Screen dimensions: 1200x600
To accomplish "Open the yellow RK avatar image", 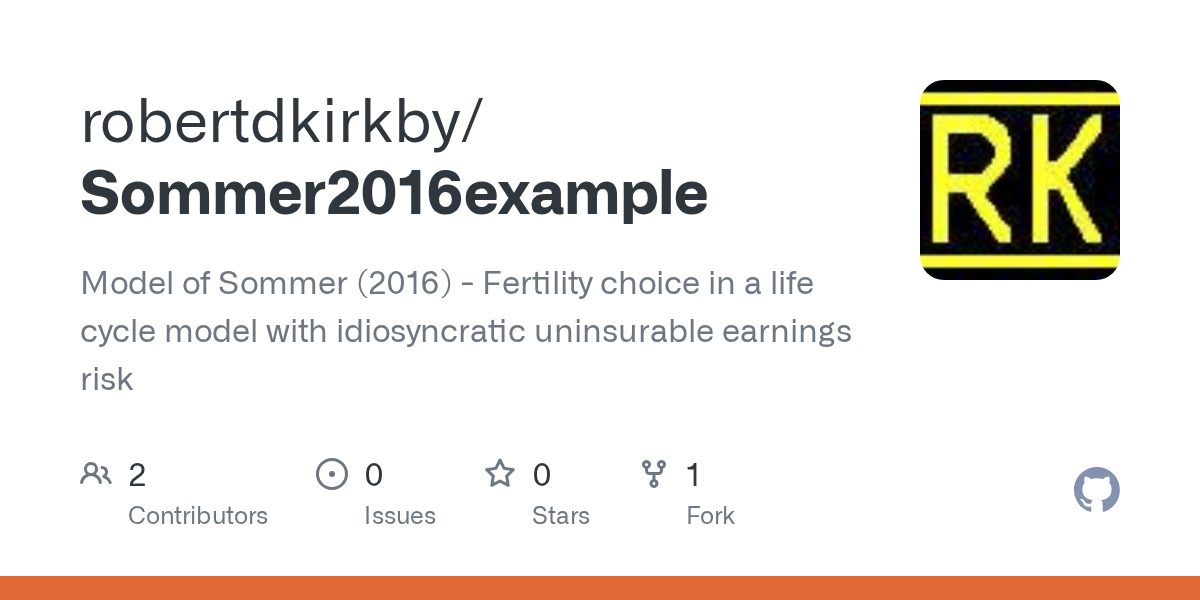I will point(1020,180).
